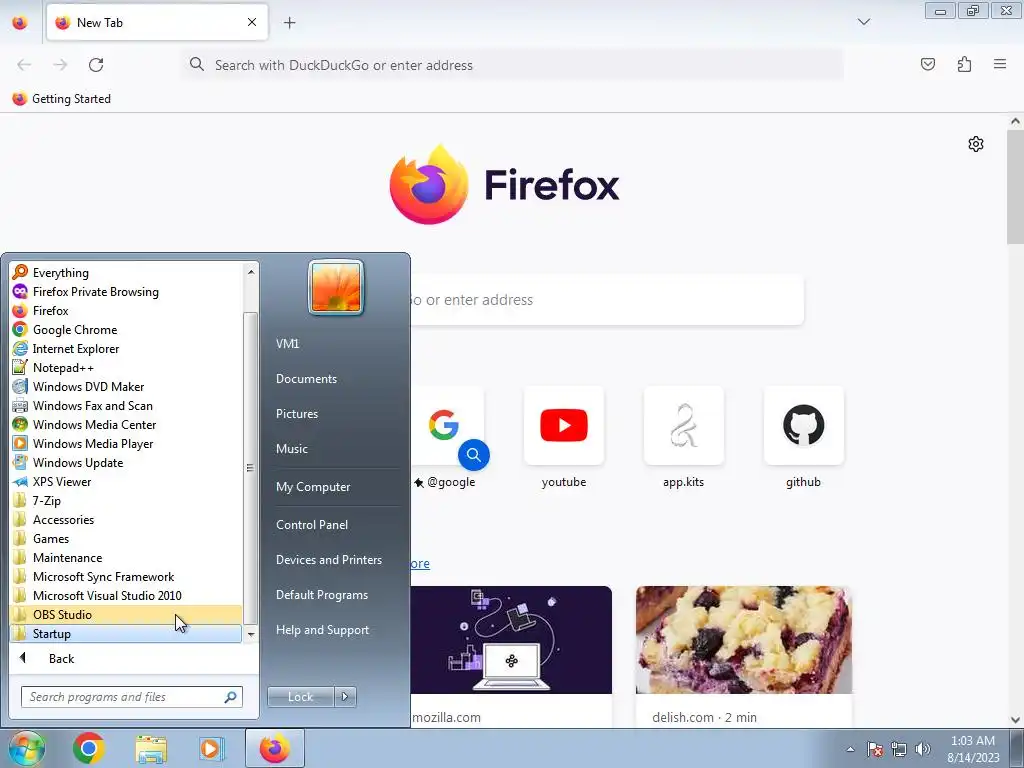The width and height of the screenshot is (1024, 768).
Task: Click the Firefox back arrow
Action: [x=24, y=65]
